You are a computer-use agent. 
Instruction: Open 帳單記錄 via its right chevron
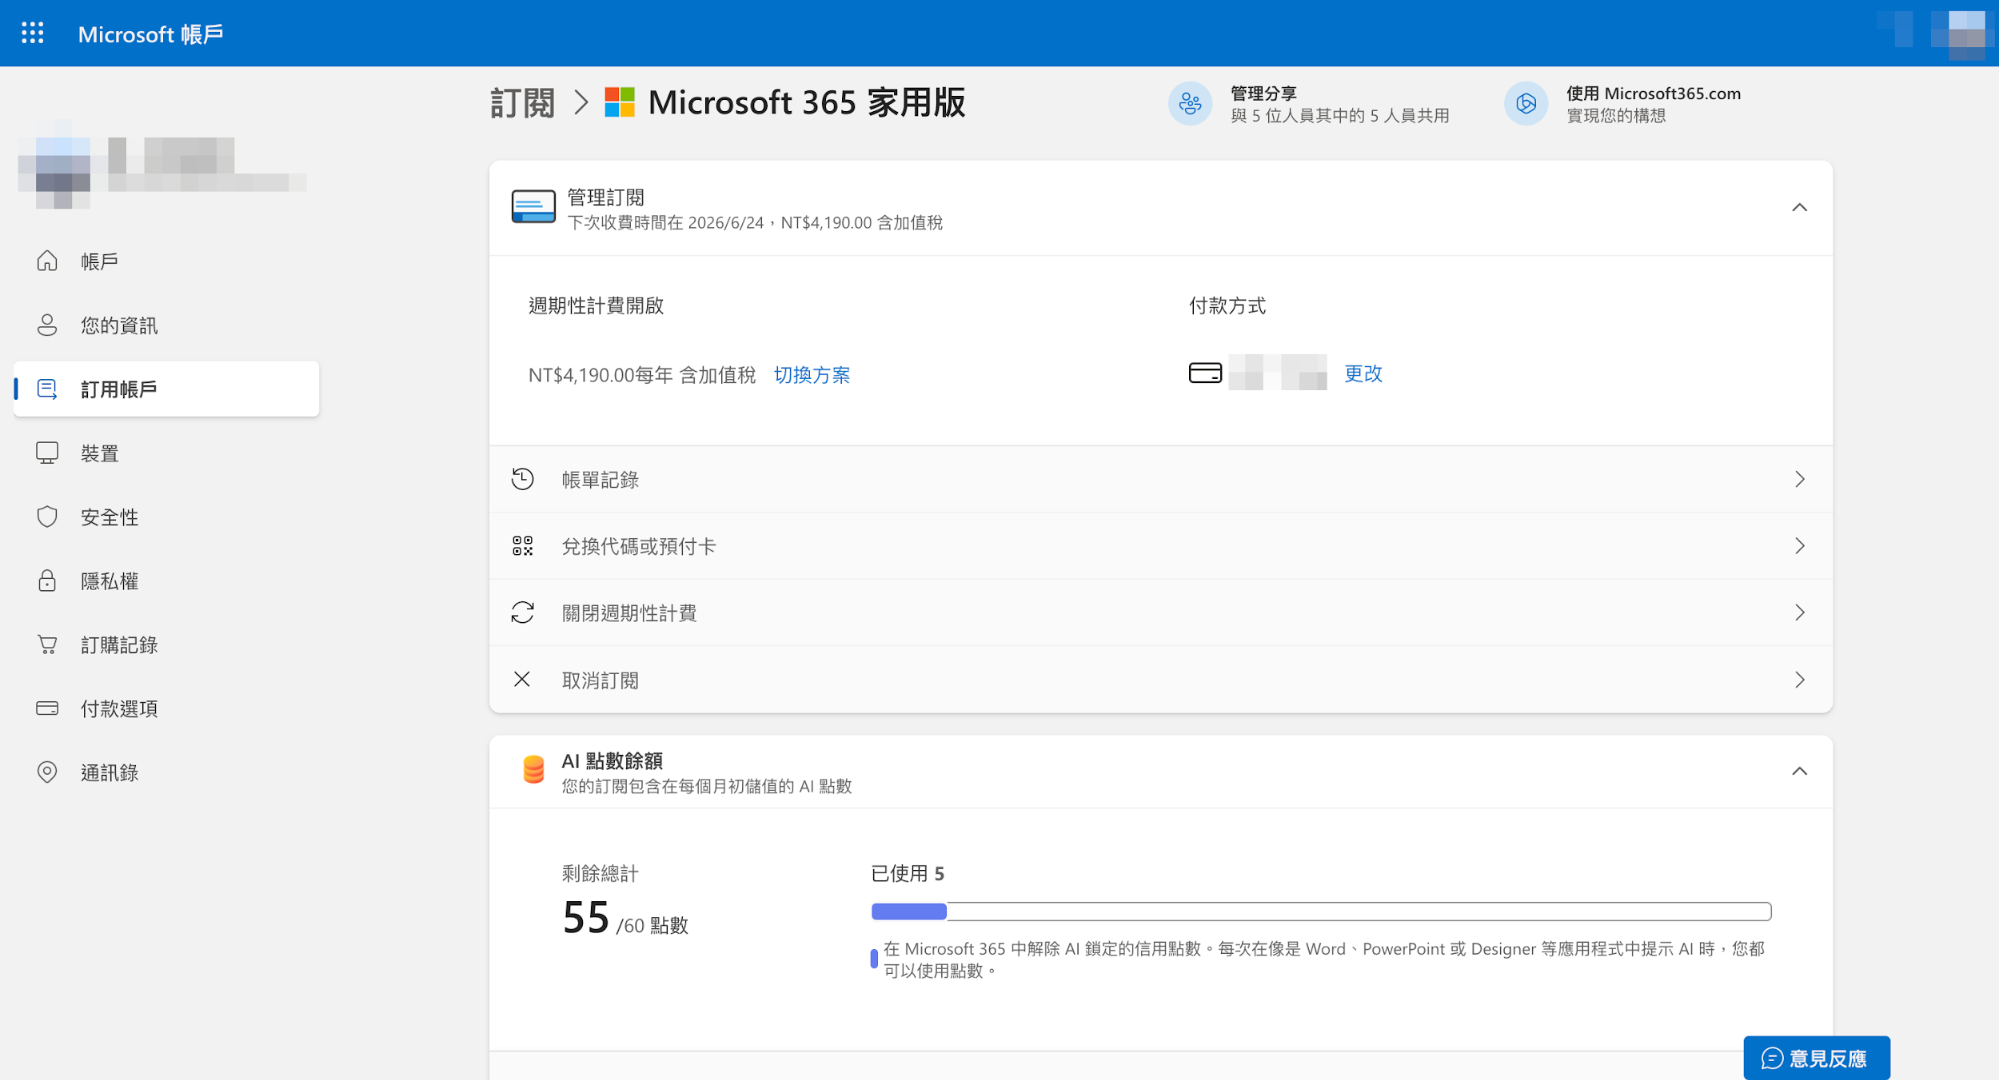click(x=1799, y=479)
